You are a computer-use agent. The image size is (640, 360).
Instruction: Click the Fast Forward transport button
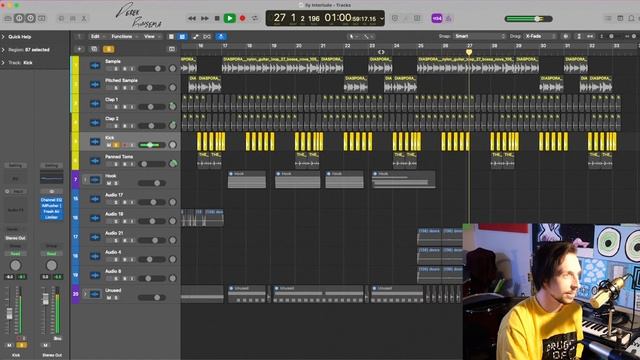click(x=204, y=18)
